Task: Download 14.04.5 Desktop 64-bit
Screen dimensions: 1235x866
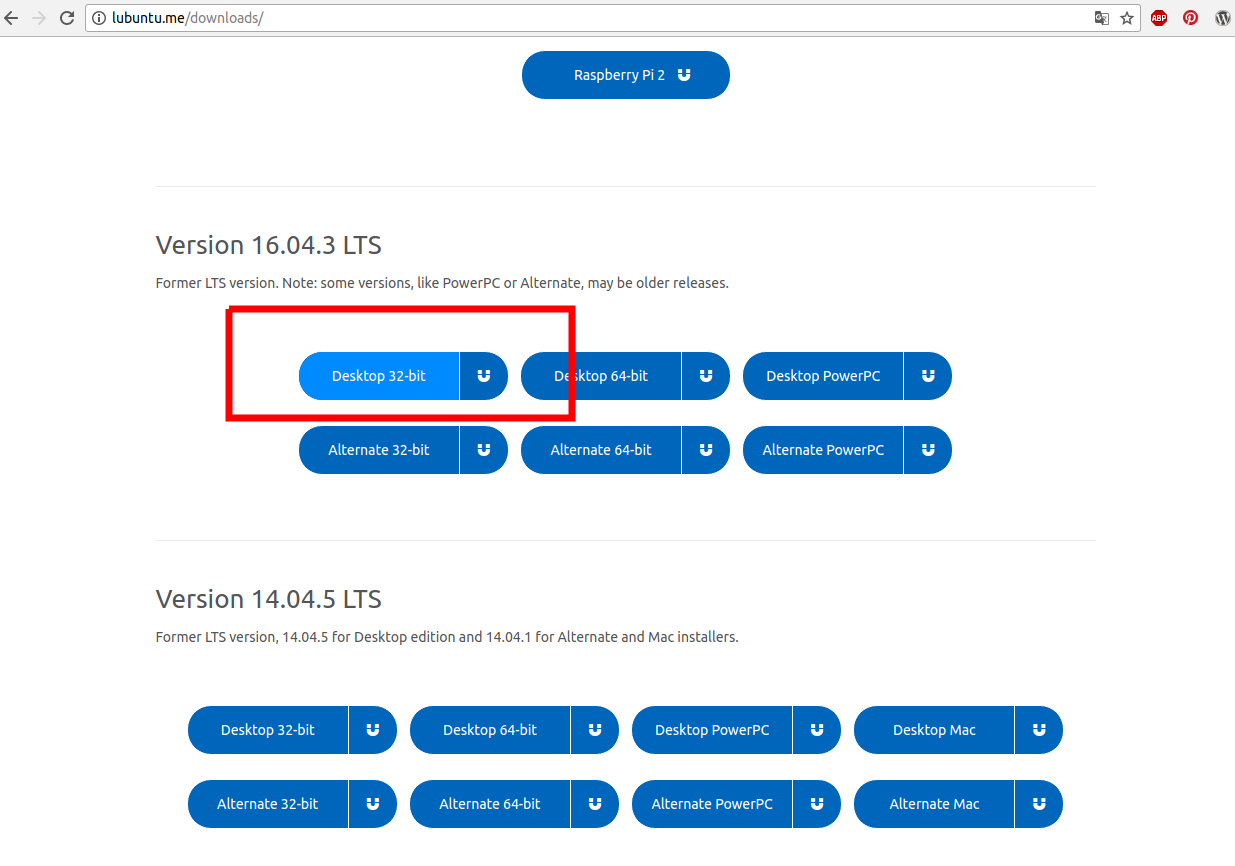Action: click(490, 730)
